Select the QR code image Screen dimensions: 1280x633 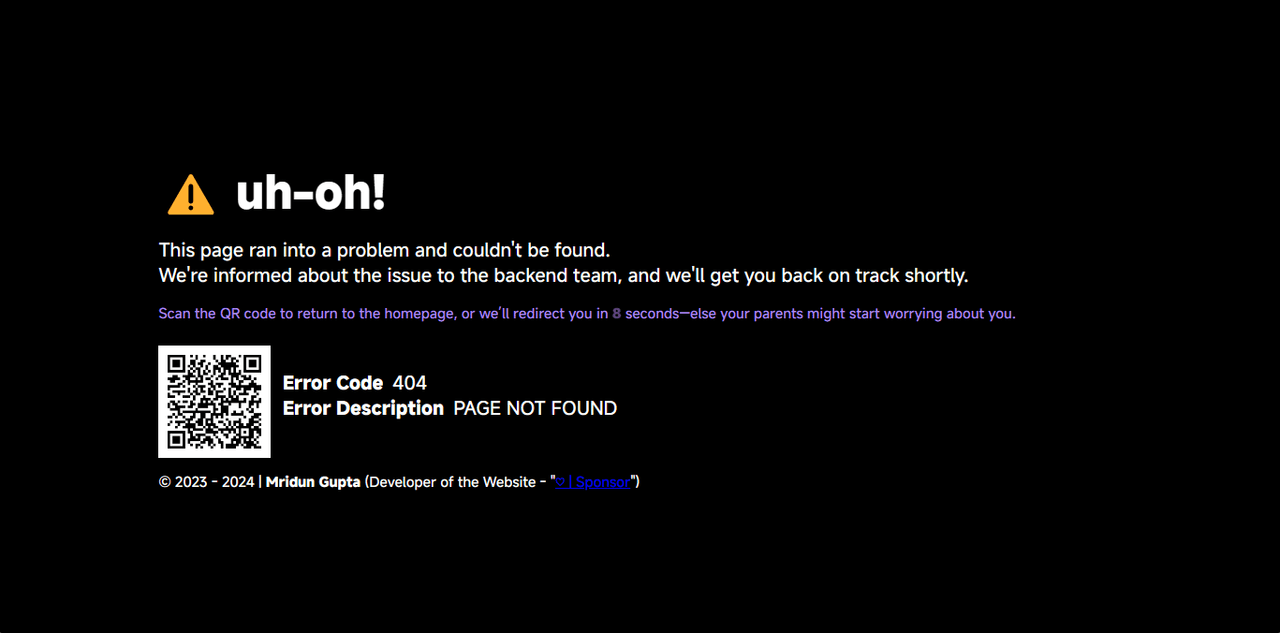214,401
